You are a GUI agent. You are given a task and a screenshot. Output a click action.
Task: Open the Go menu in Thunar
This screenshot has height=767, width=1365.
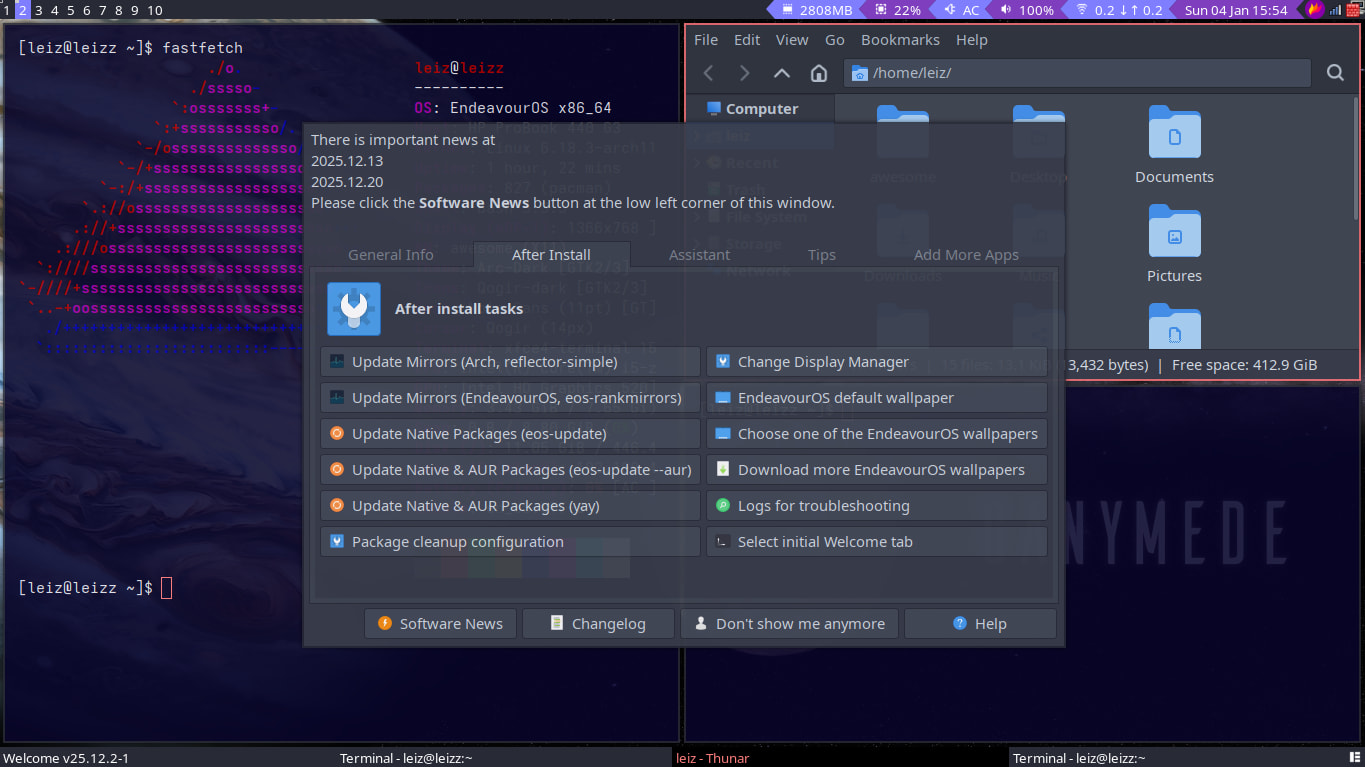coord(835,40)
